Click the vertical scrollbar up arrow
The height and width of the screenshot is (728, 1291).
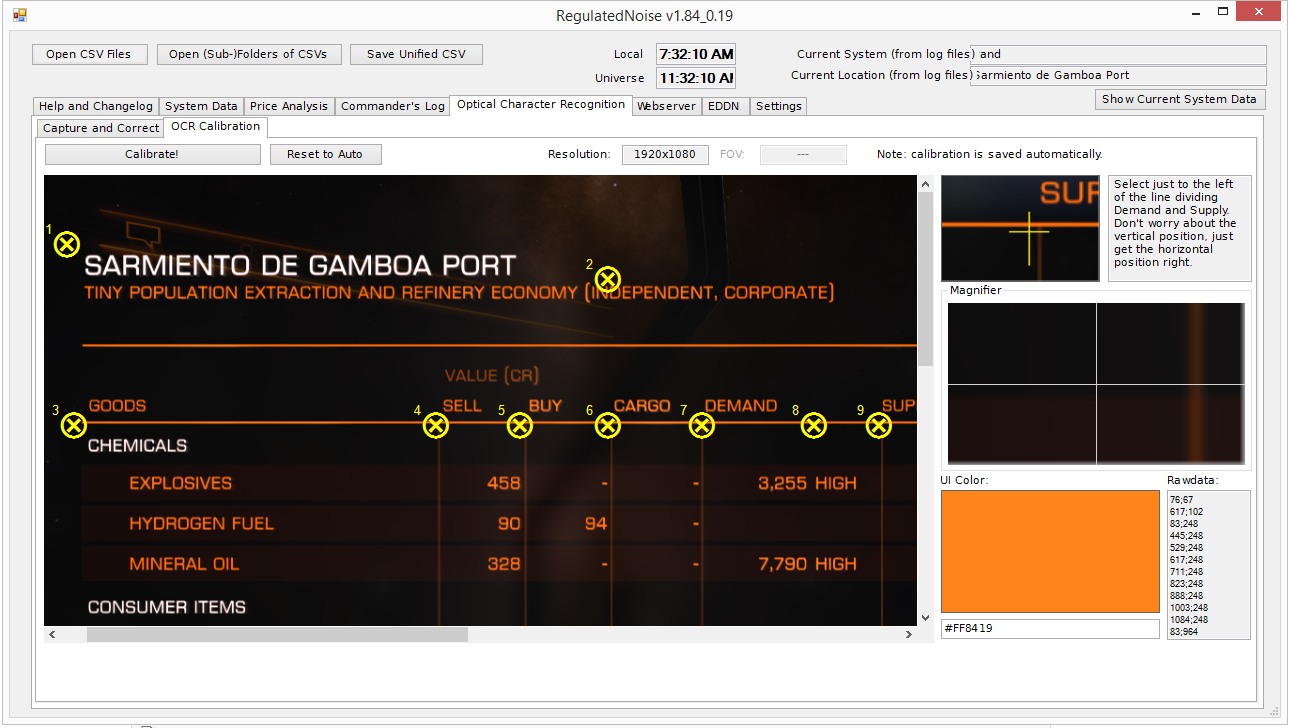click(925, 184)
